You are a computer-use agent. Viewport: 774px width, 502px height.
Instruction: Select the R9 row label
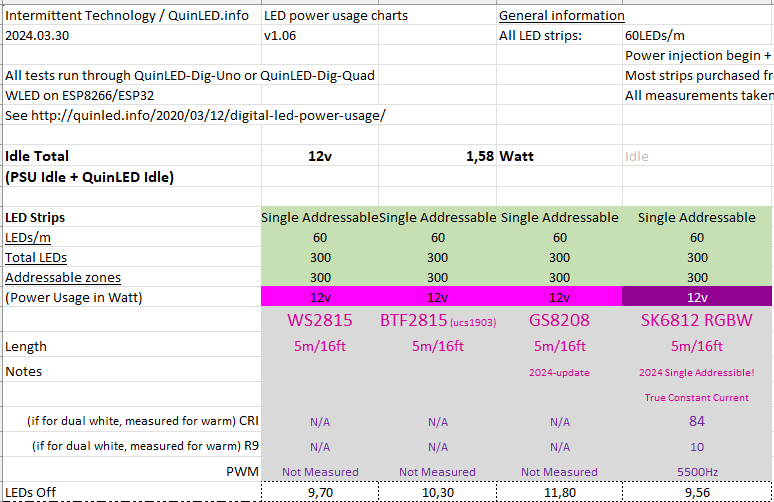[145, 446]
